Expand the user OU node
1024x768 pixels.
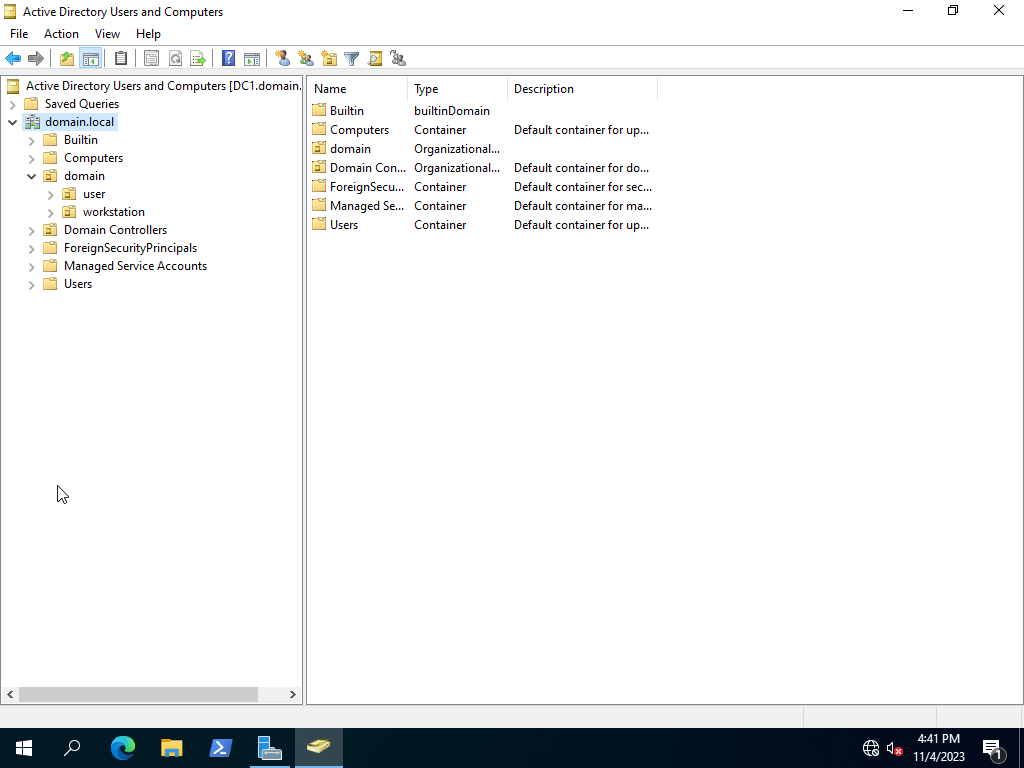pyautogui.click(x=50, y=195)
